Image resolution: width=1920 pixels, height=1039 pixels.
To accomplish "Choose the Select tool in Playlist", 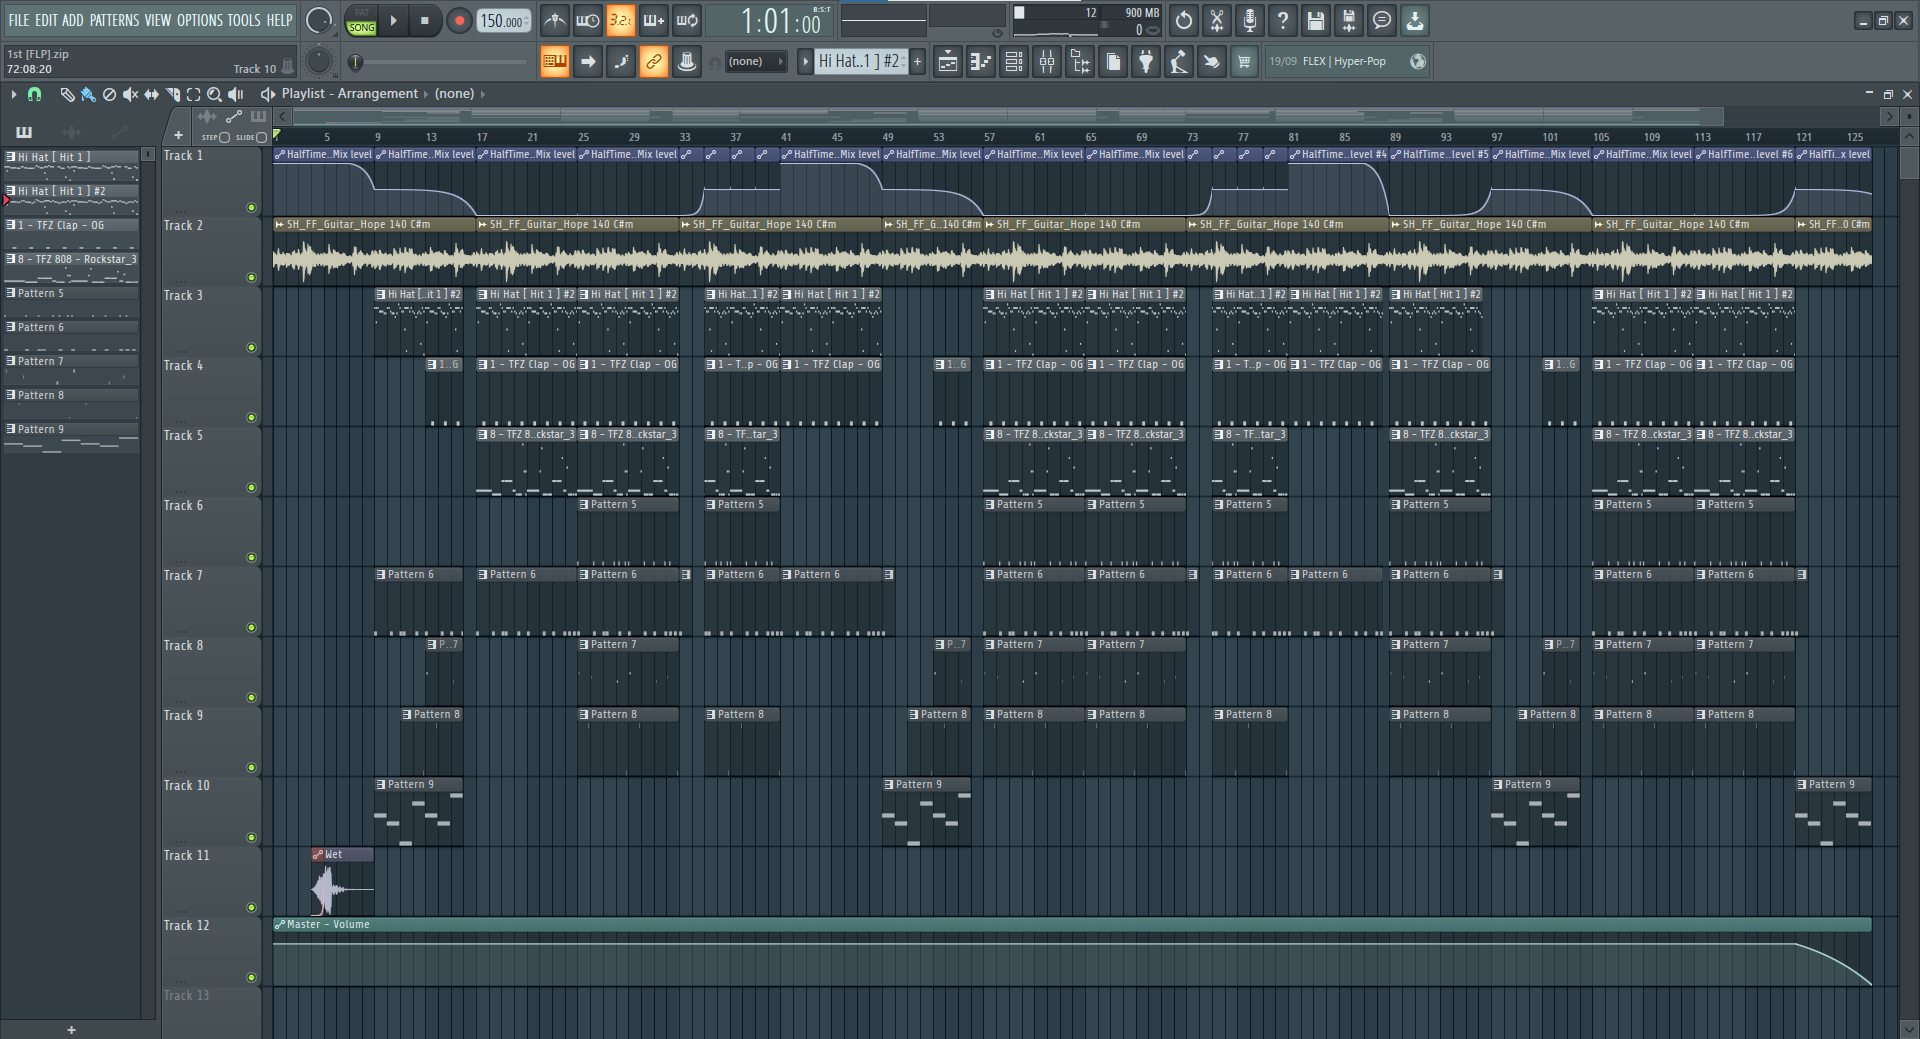I will click(x=193, y=94).
